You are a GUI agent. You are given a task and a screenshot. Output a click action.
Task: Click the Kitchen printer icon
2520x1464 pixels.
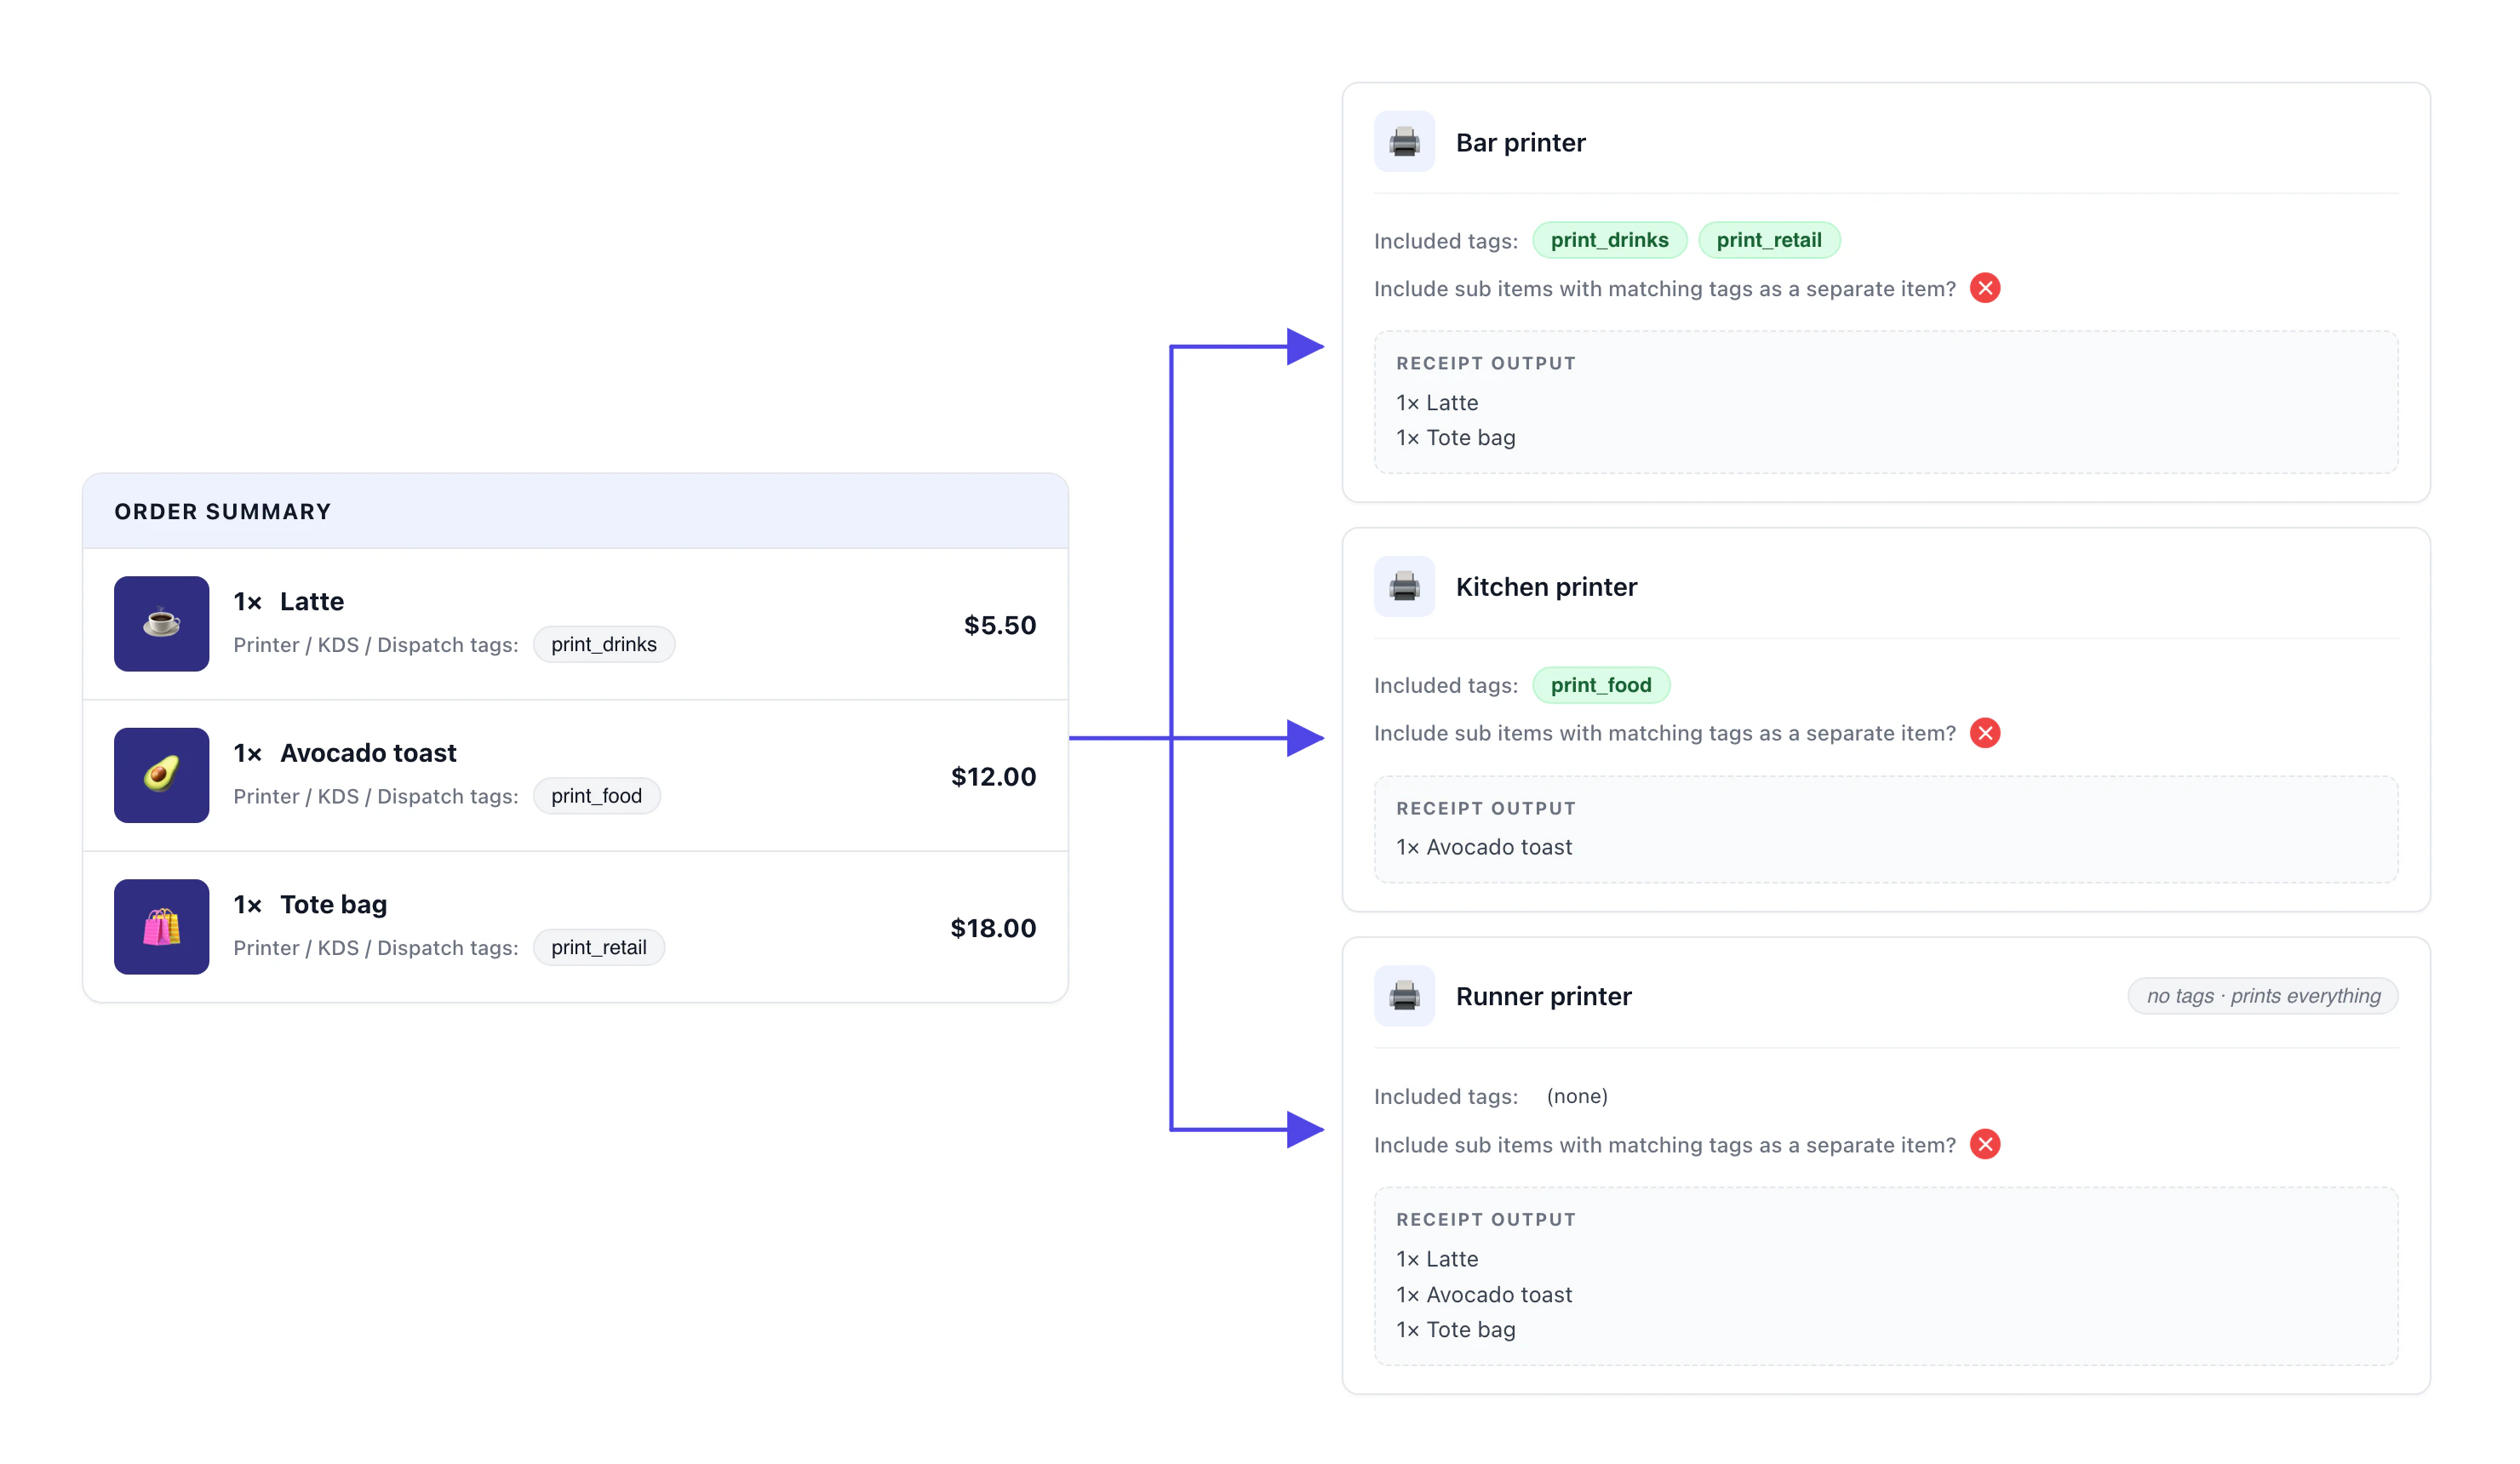coord(1404,587)
